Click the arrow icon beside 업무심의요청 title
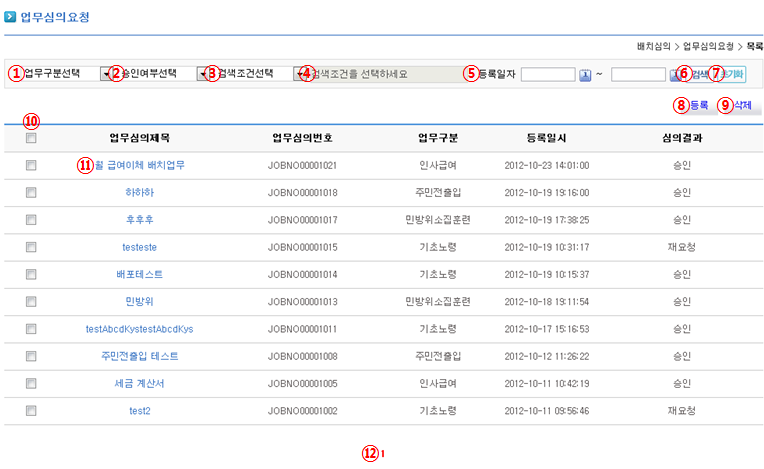Viewport: 764px width, 469px height. point(10,18)
